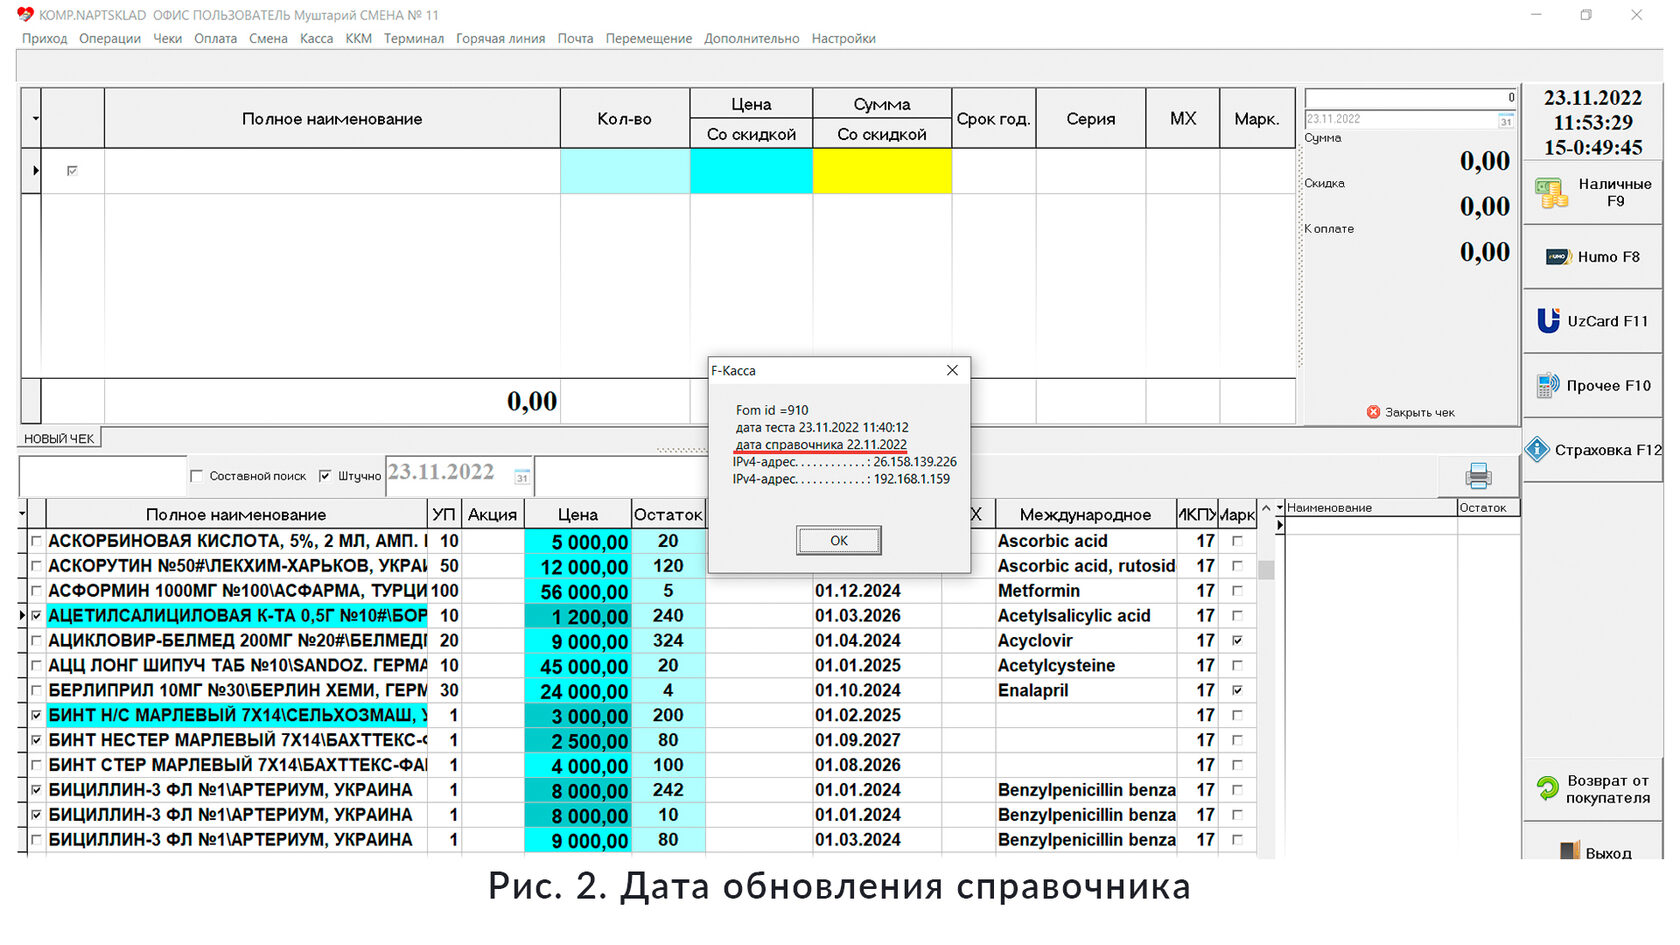
Task: Toggle the Штучно checkbox
Action: click(x=324, y=476)
